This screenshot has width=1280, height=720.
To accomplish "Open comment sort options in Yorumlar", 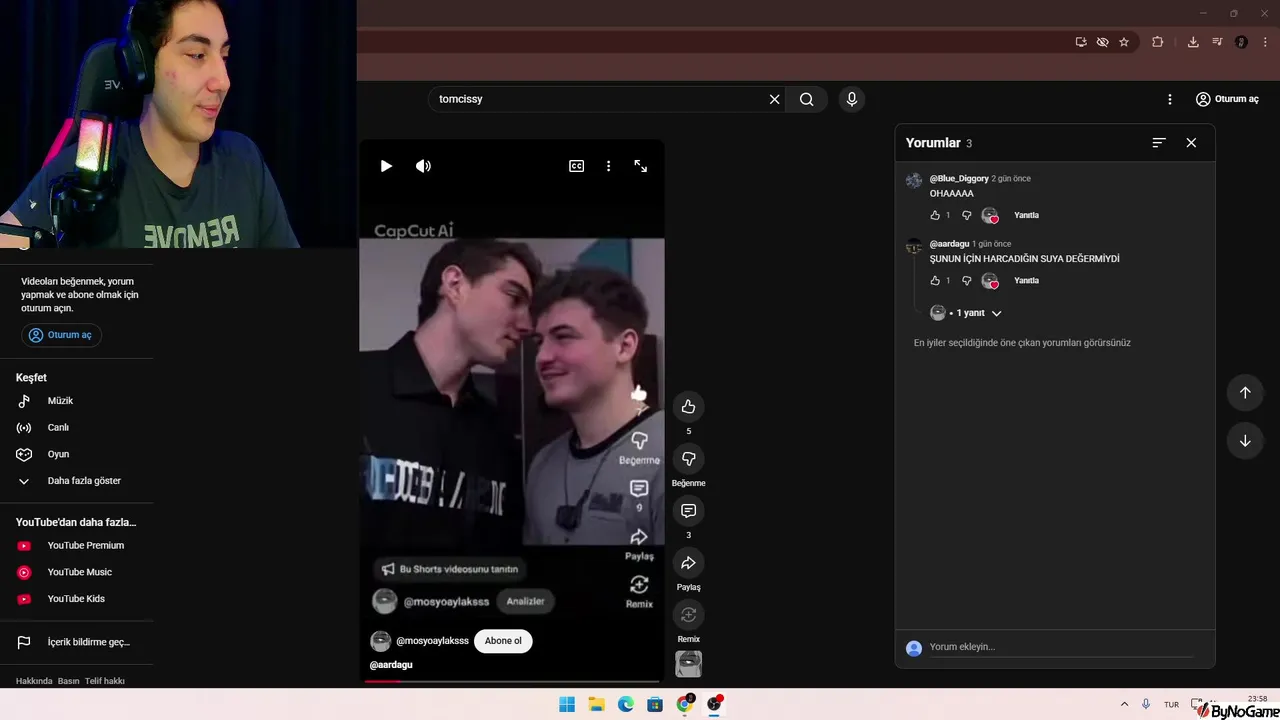I will tap(1159, 143).
